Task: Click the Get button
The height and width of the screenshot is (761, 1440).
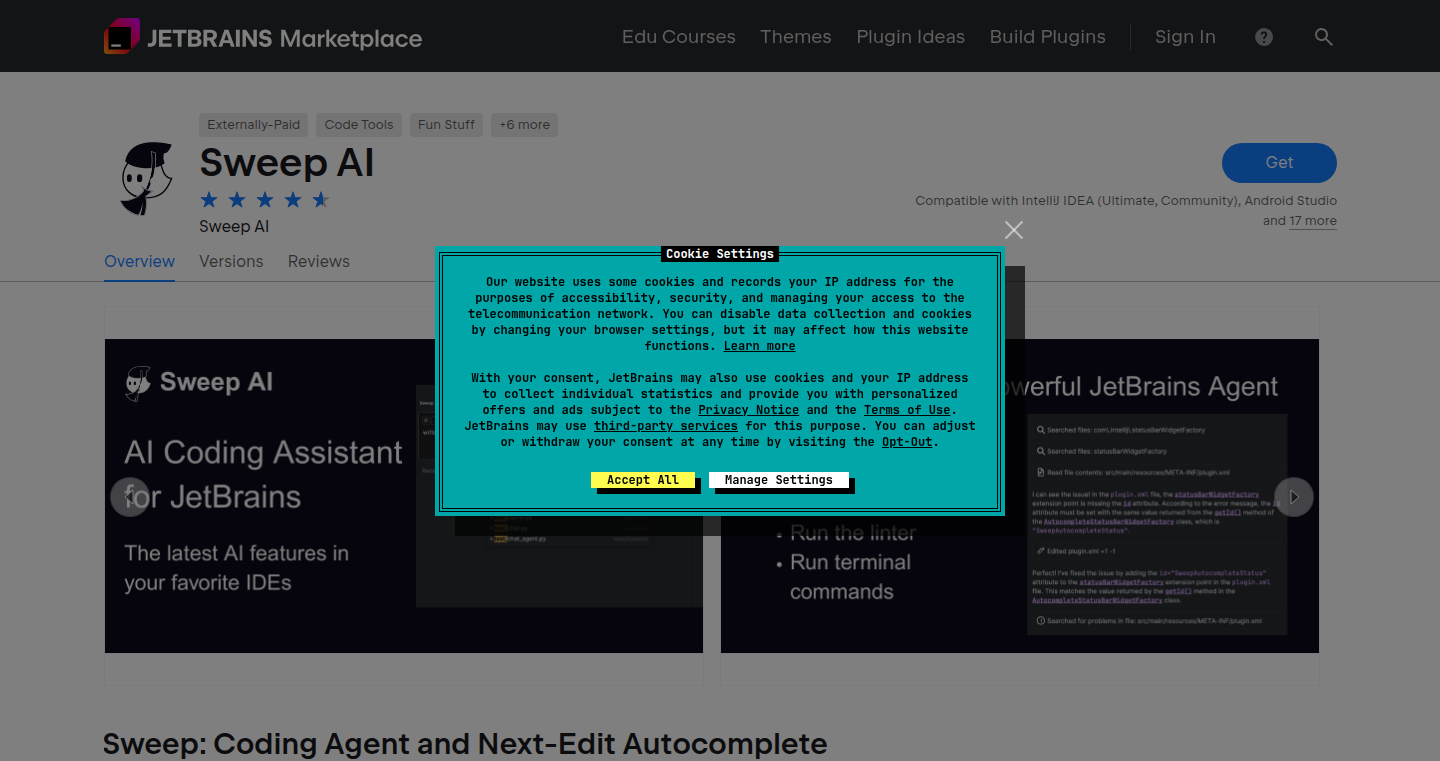Action: tap(1279, 163)
